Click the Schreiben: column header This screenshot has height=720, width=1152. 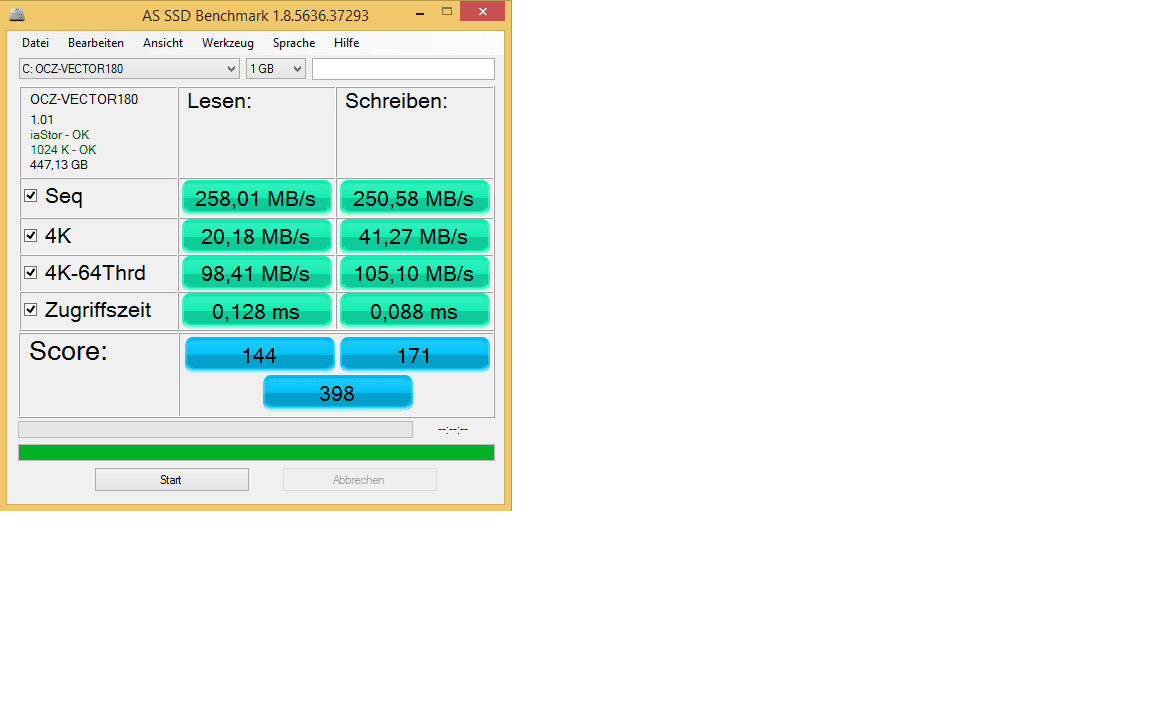coord(396,101)
